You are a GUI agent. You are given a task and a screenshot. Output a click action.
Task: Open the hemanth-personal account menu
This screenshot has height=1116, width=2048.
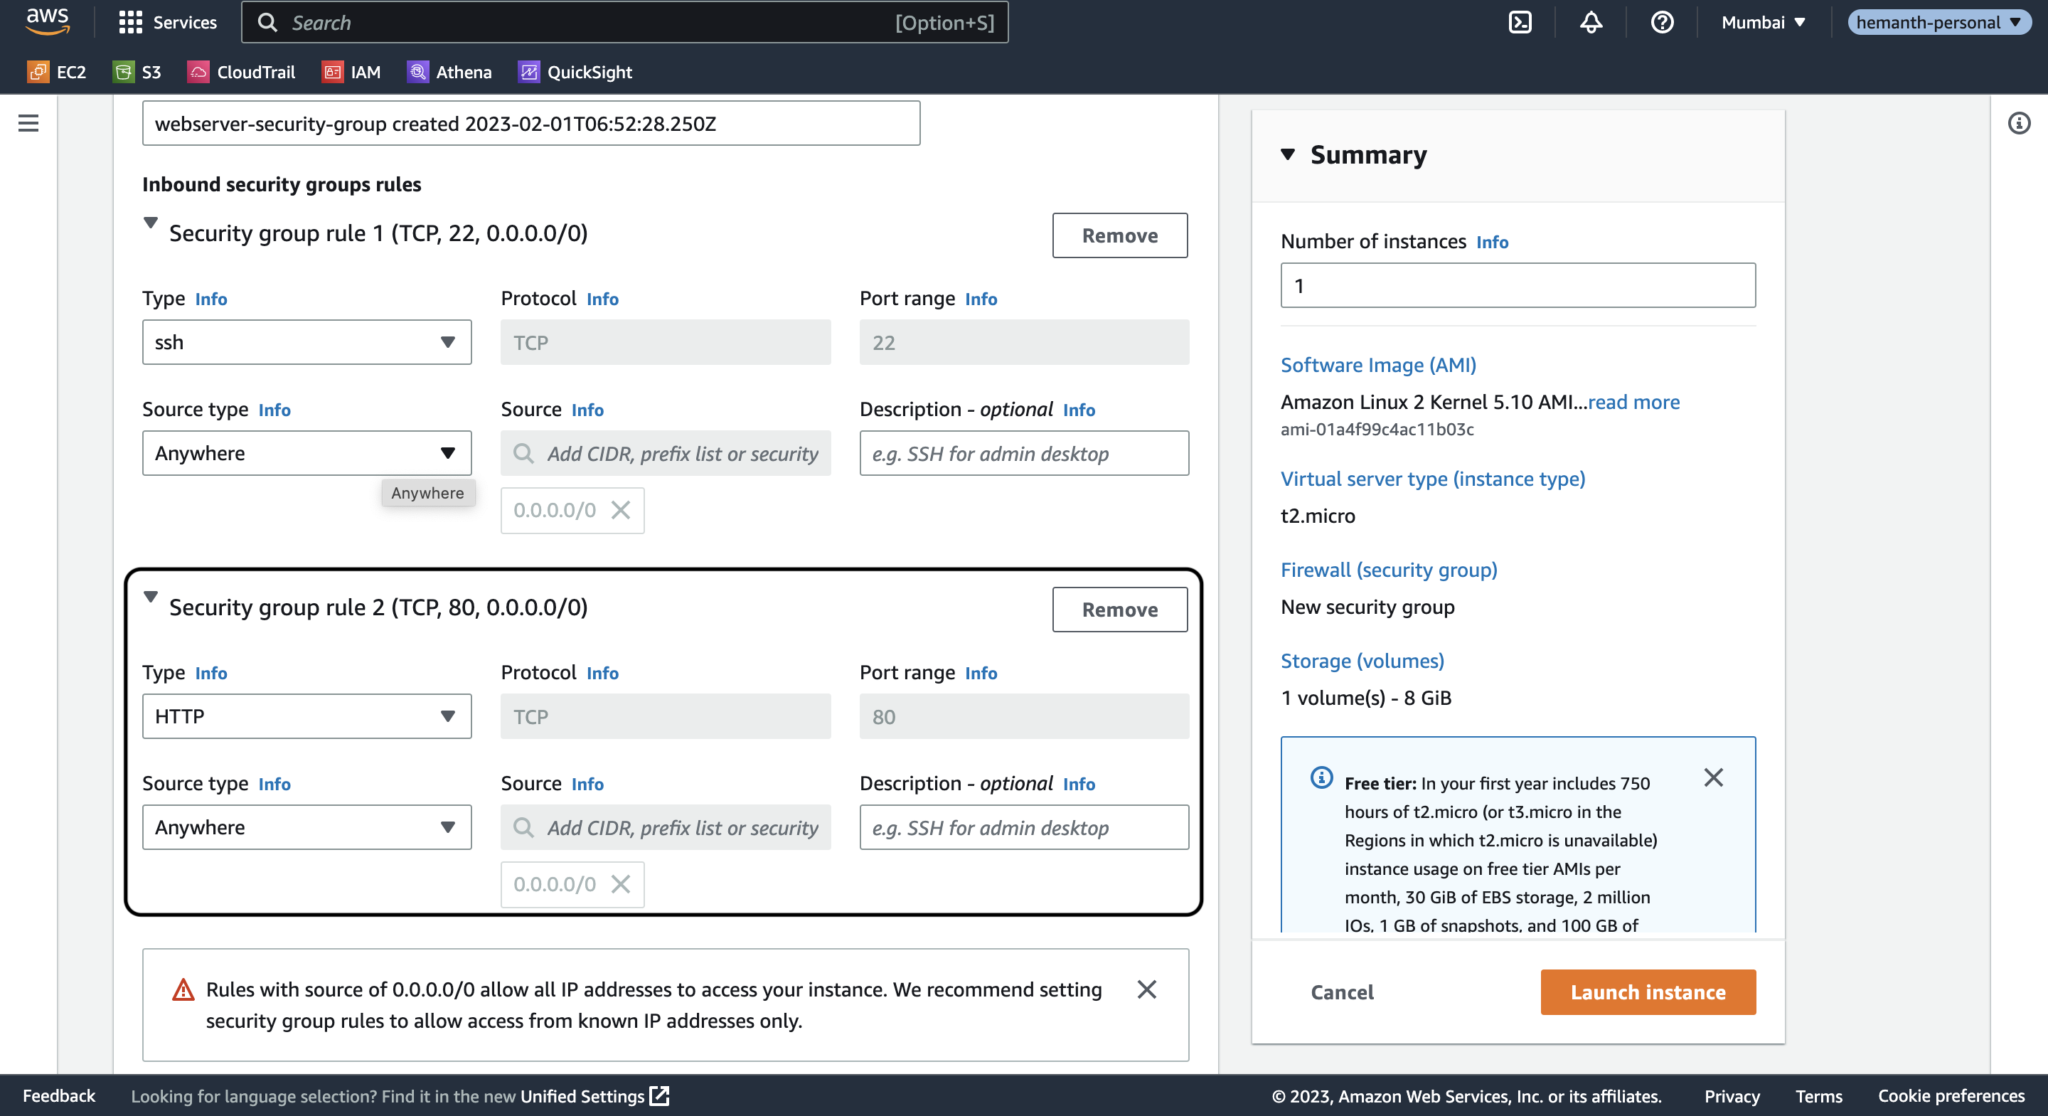[x=1937, y=22]
